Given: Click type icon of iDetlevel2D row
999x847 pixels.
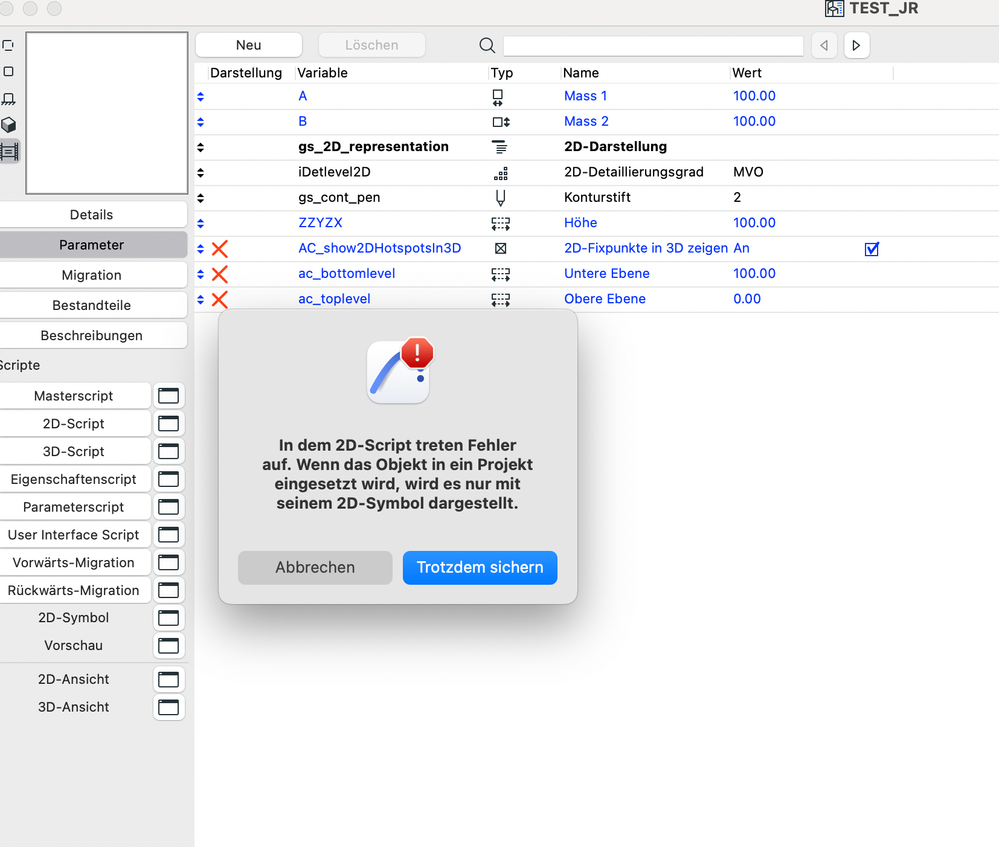Looking at the screenshot, I should (x=501, y=173).
